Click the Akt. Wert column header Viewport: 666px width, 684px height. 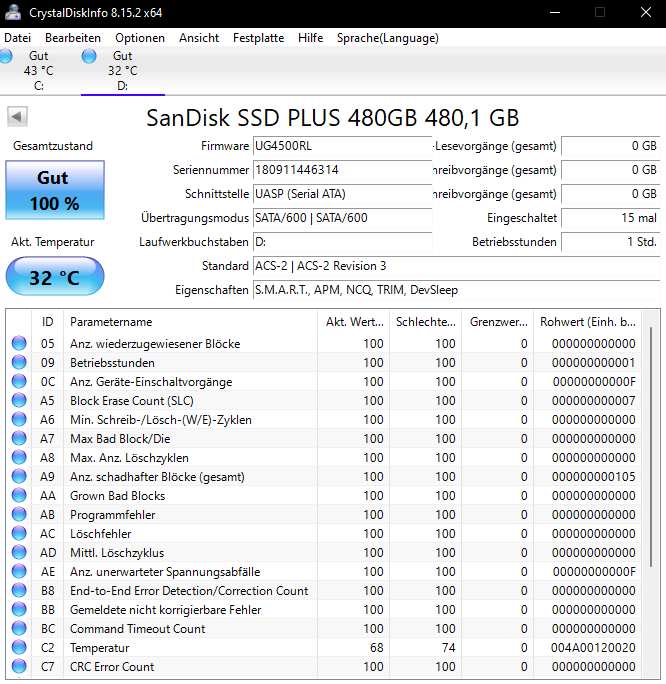[x=354, y=322]
